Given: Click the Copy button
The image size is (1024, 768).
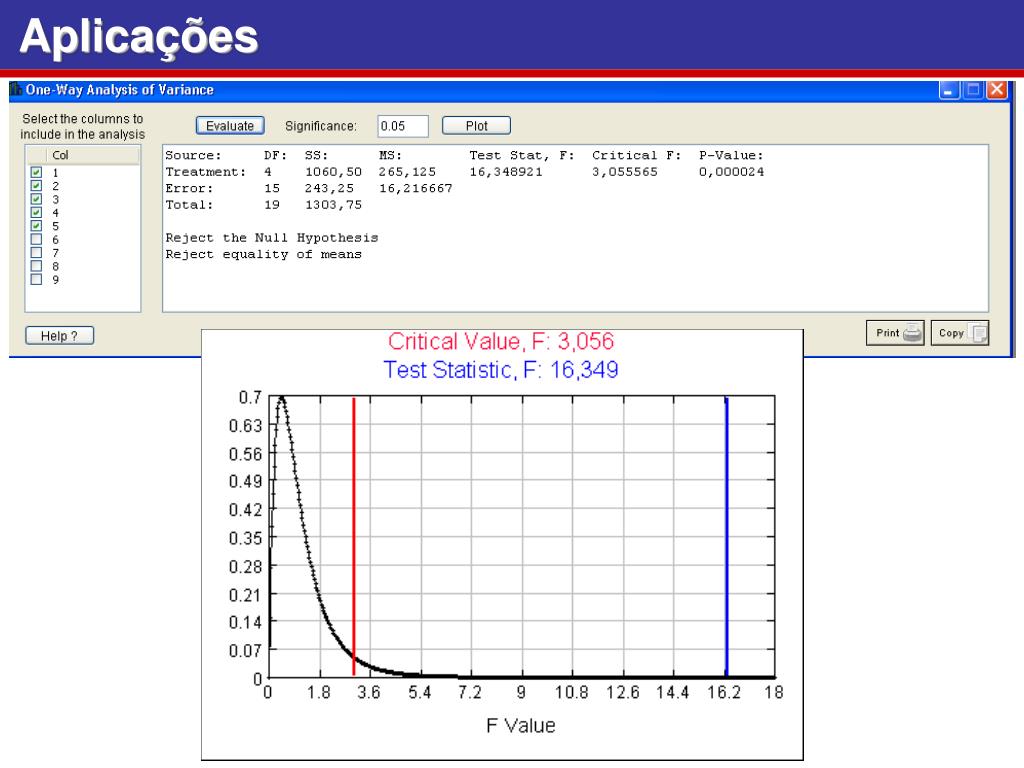Looking at the screenshot, I should click(959, 333).
